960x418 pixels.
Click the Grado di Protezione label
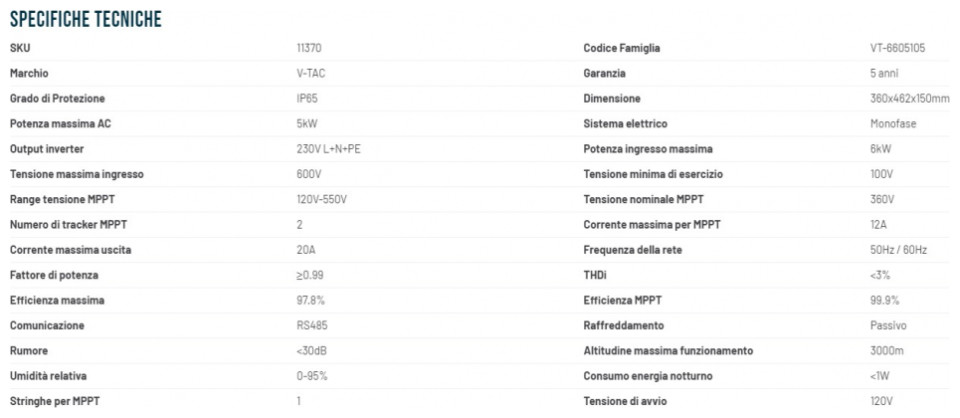(x=58, y=99)
